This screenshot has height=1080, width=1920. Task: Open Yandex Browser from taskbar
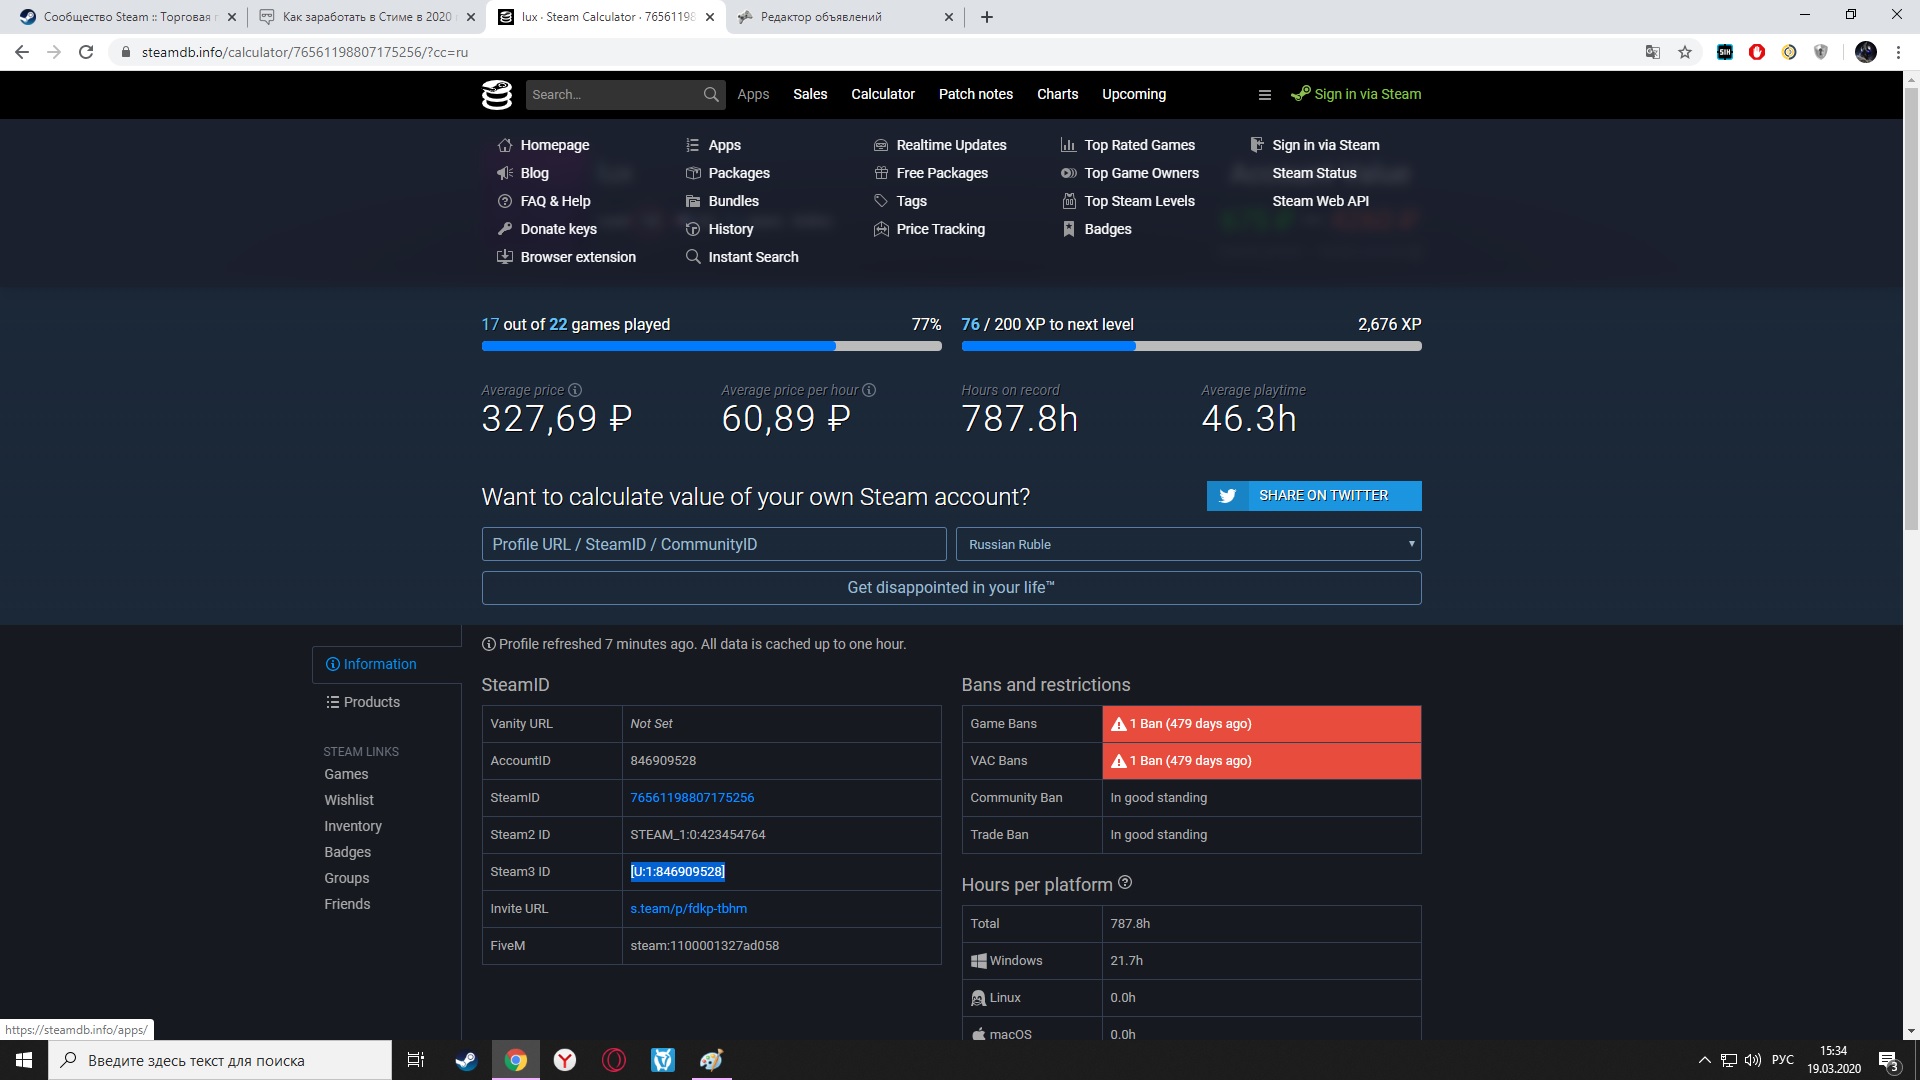pos(565,1060)
